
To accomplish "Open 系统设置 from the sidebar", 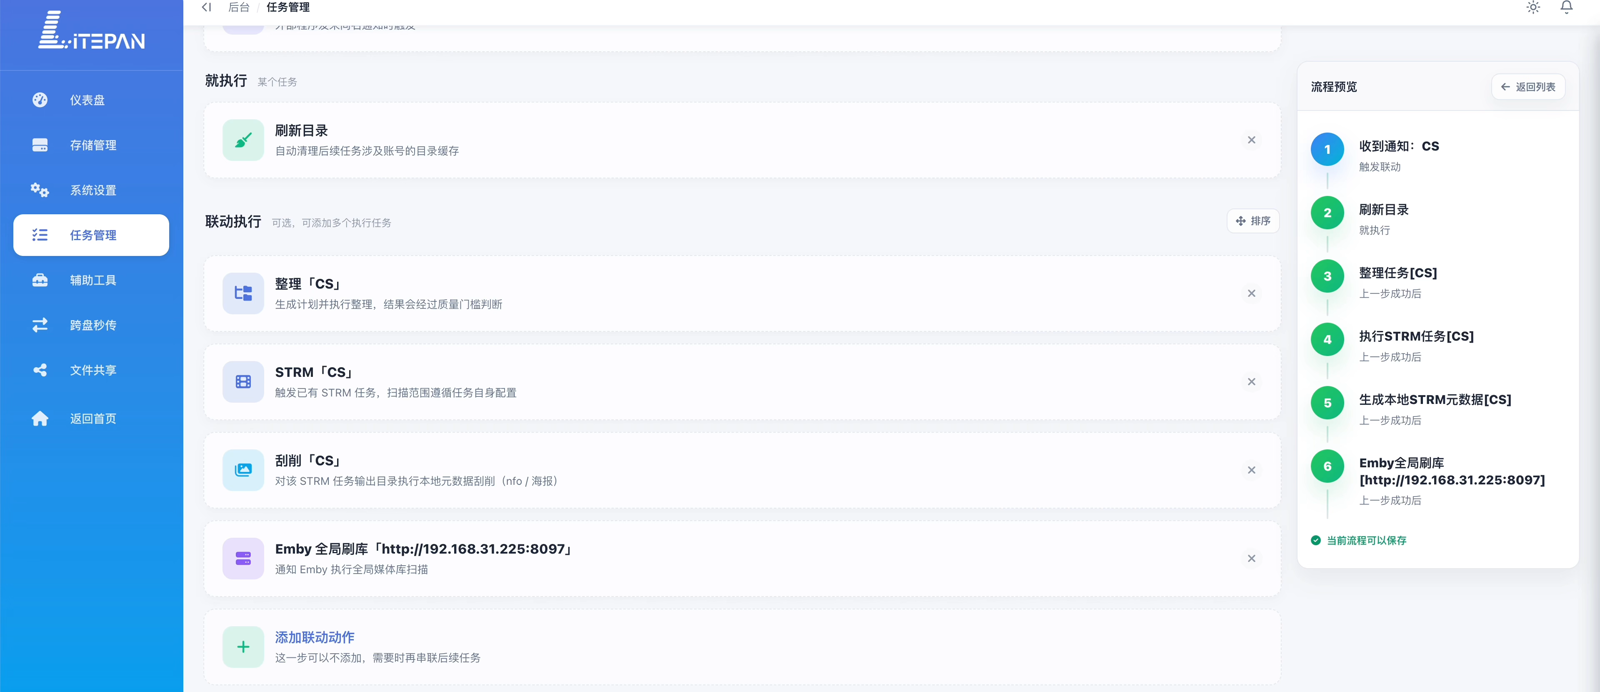I will coord(91,190).
